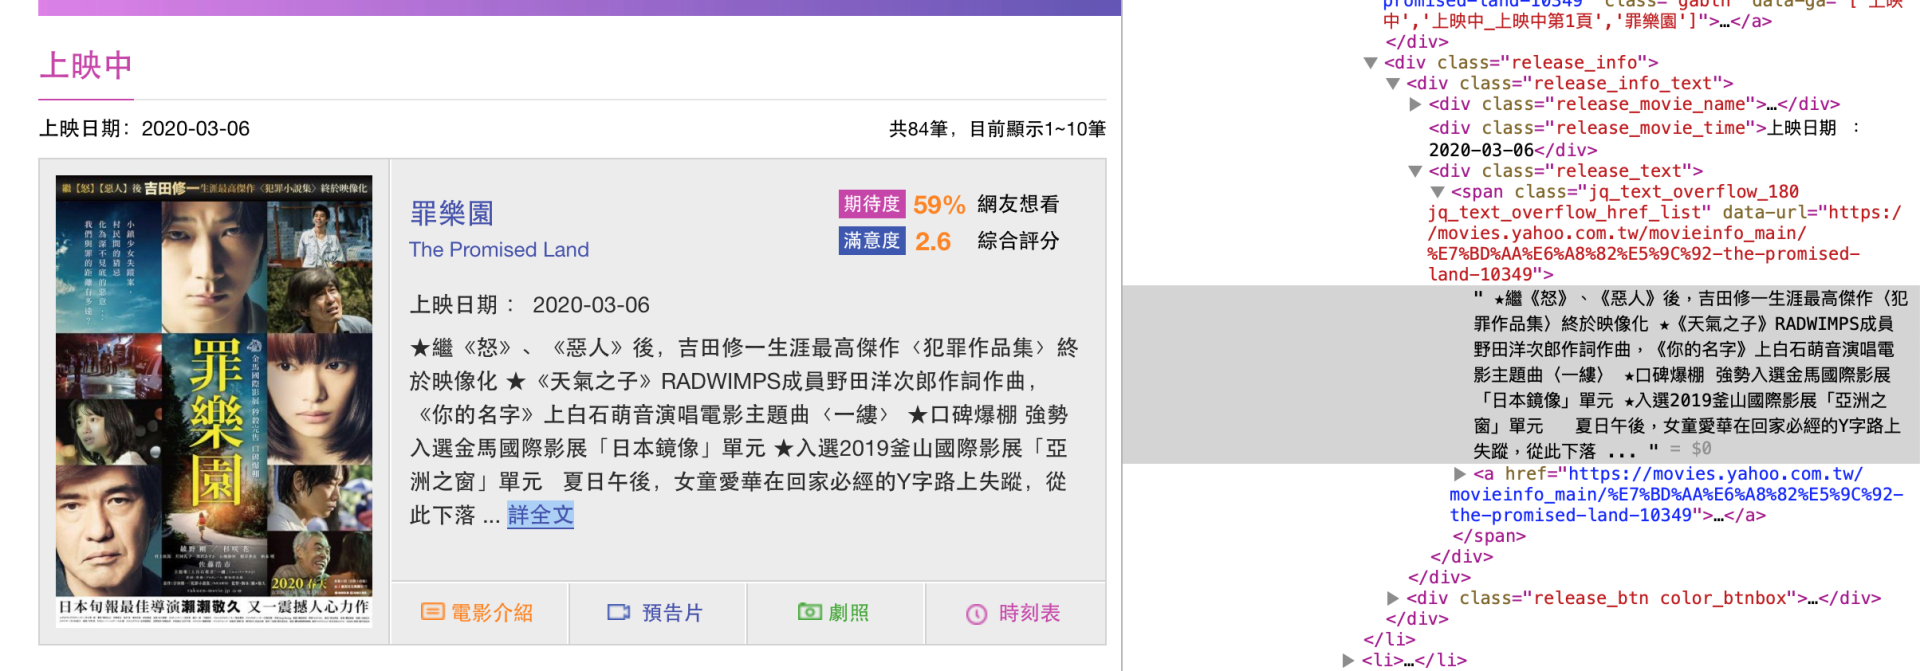
Task: Click the 2.6 rating score
Action: click(x=933, y=242)
